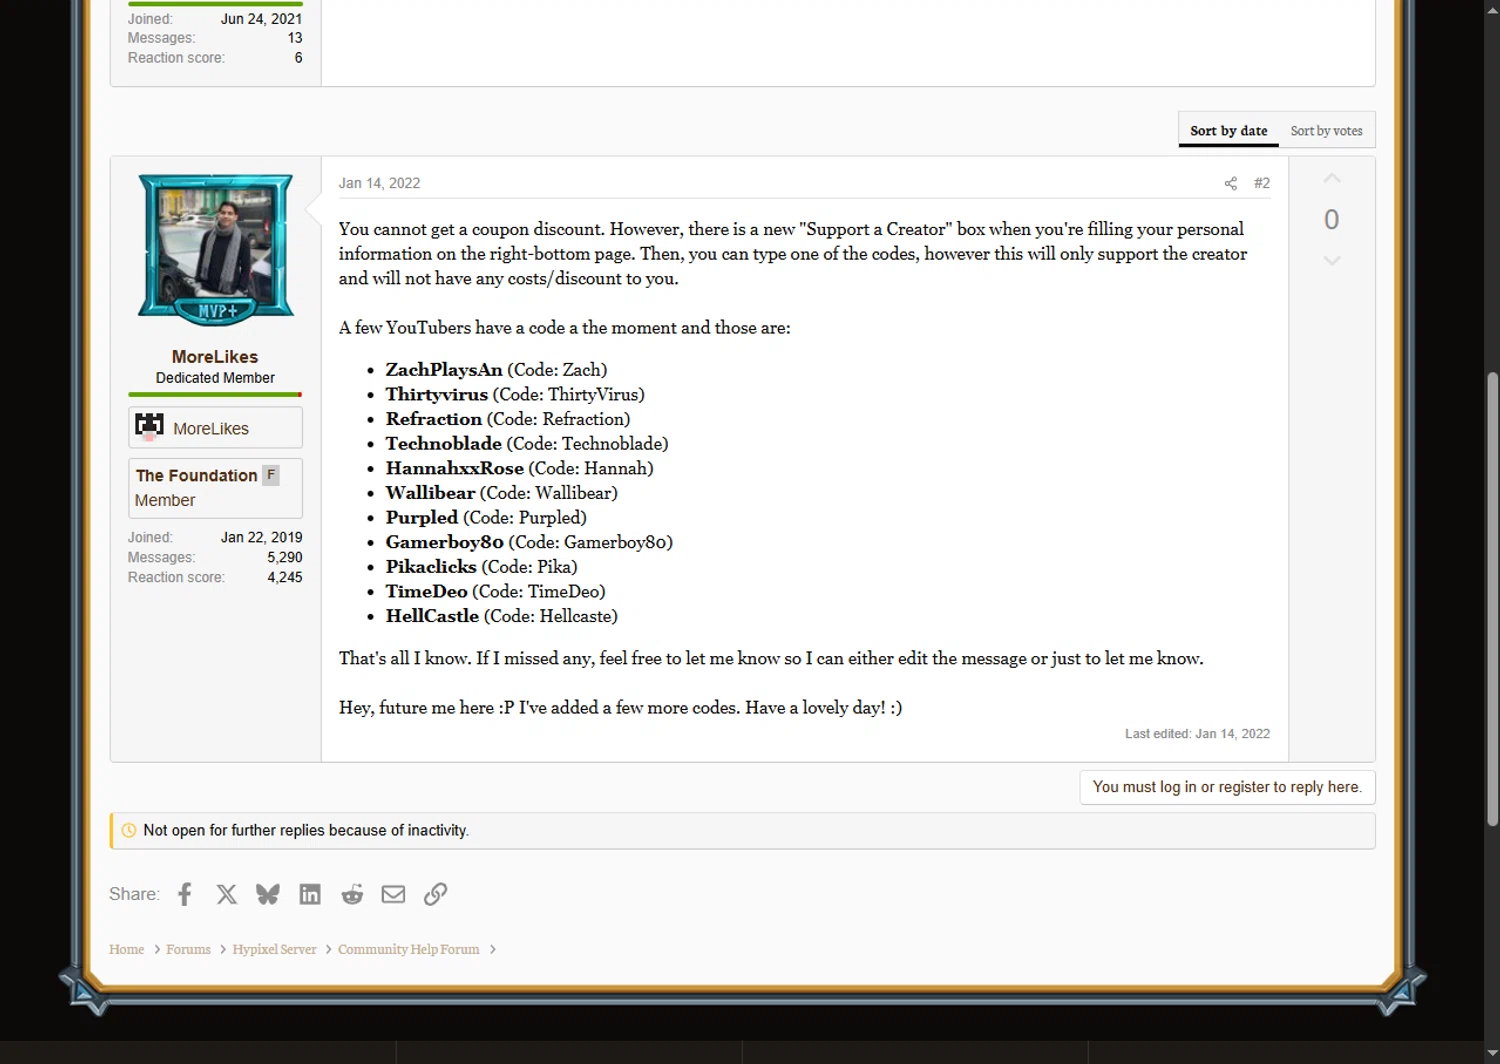Image resolution: width=1500 pixels, height=1064 pixels.
Task: Go to Community Help Forum breadcrumb
Action: click(408, 949)
